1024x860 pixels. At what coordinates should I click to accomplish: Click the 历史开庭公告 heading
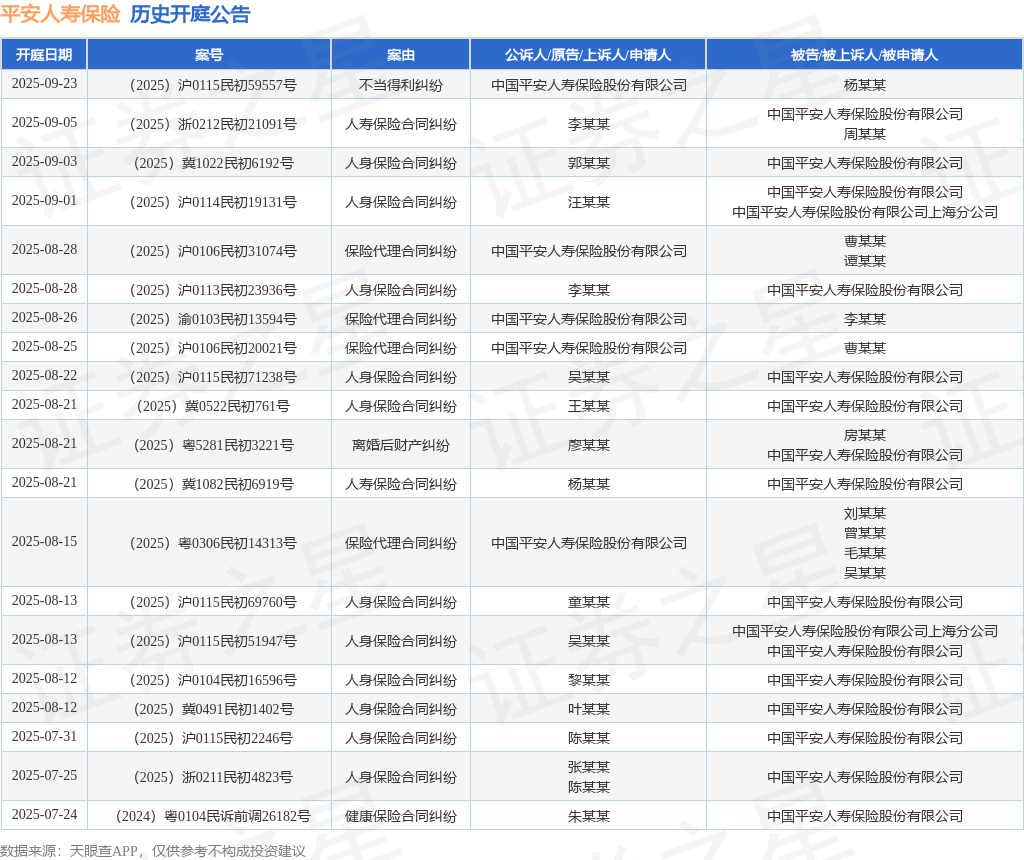point(190,14)
